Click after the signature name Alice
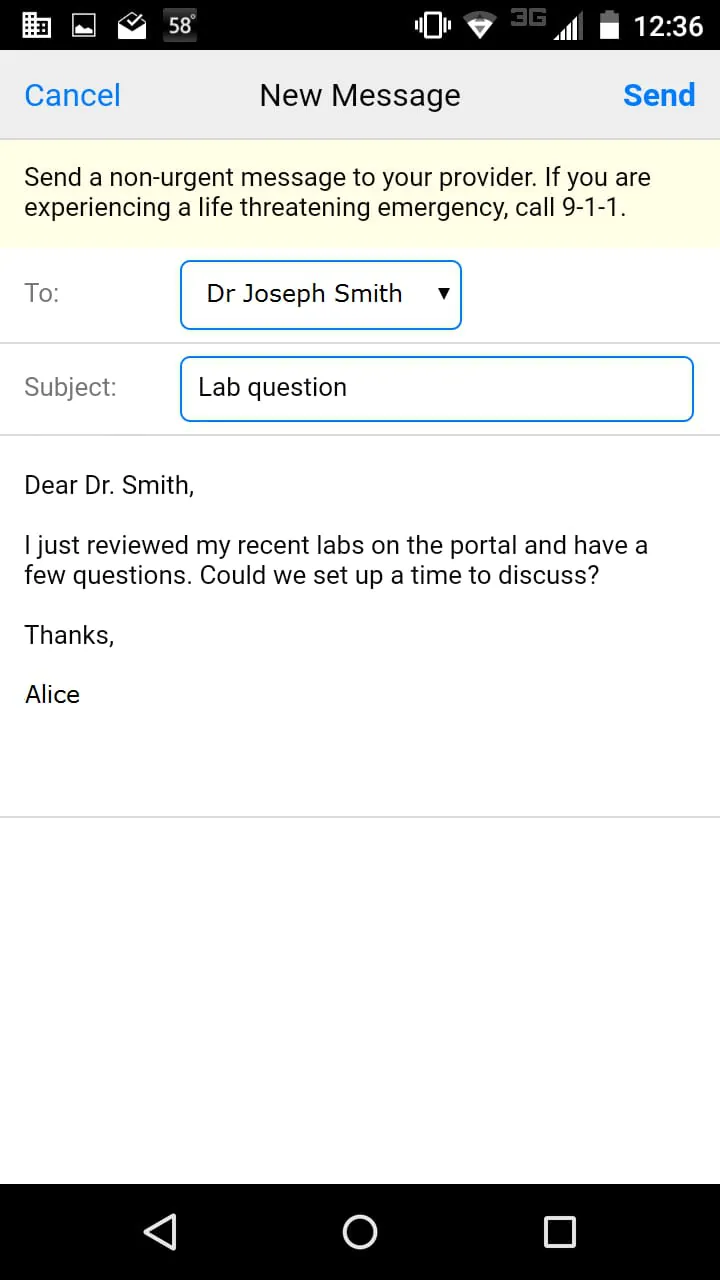Image resolution: width=720 pixels, height=1280 pixels. (x=82, y=695)
